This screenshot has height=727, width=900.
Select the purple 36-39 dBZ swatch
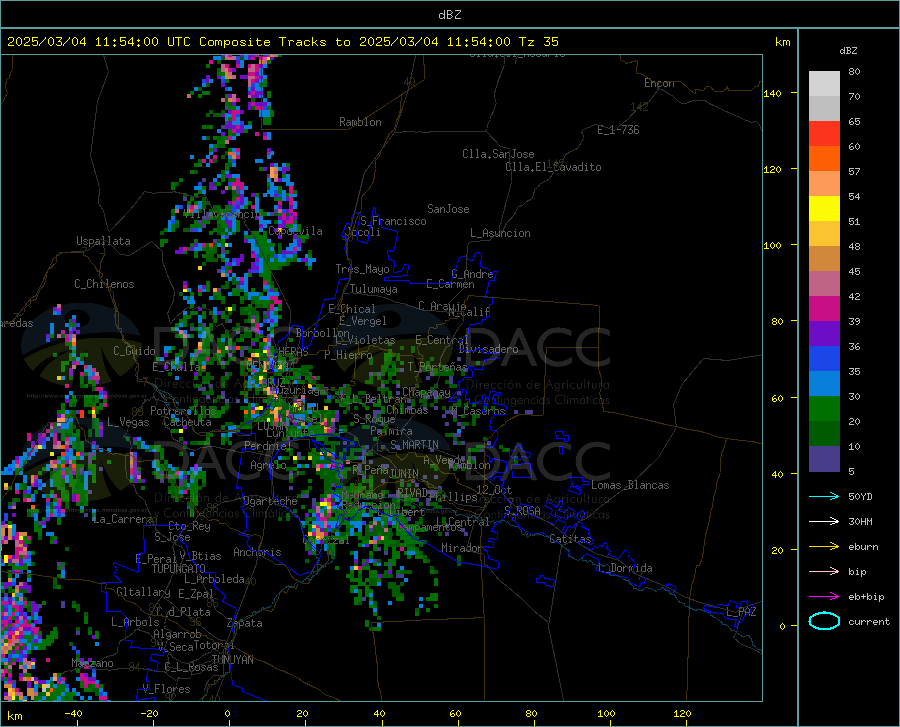[824, 333]
